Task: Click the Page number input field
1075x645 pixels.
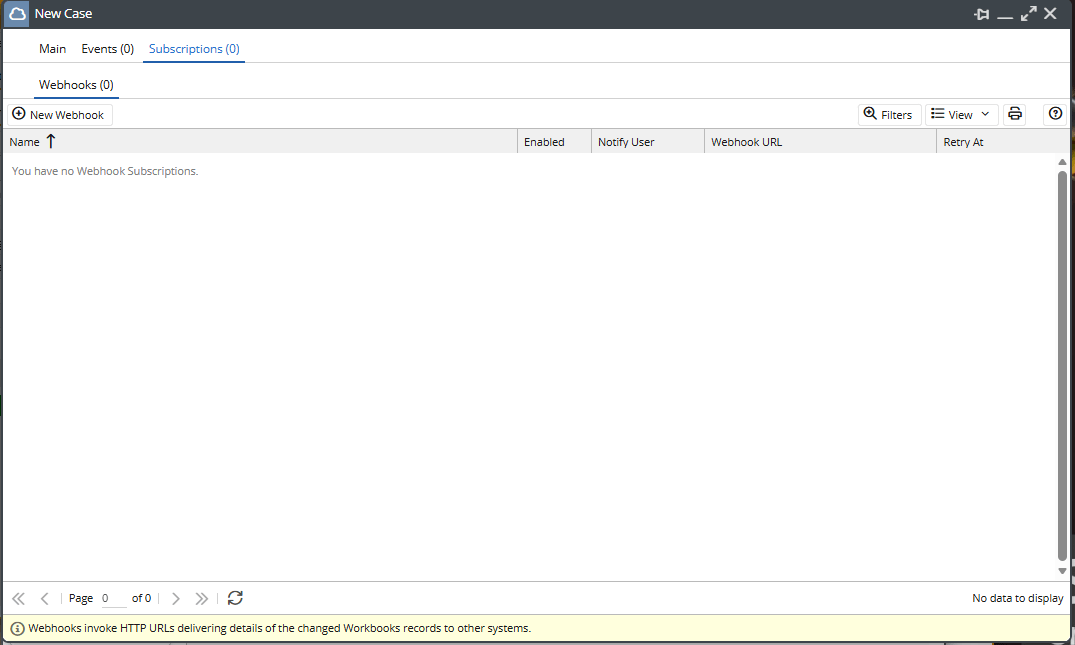Action: pos(113,598)
